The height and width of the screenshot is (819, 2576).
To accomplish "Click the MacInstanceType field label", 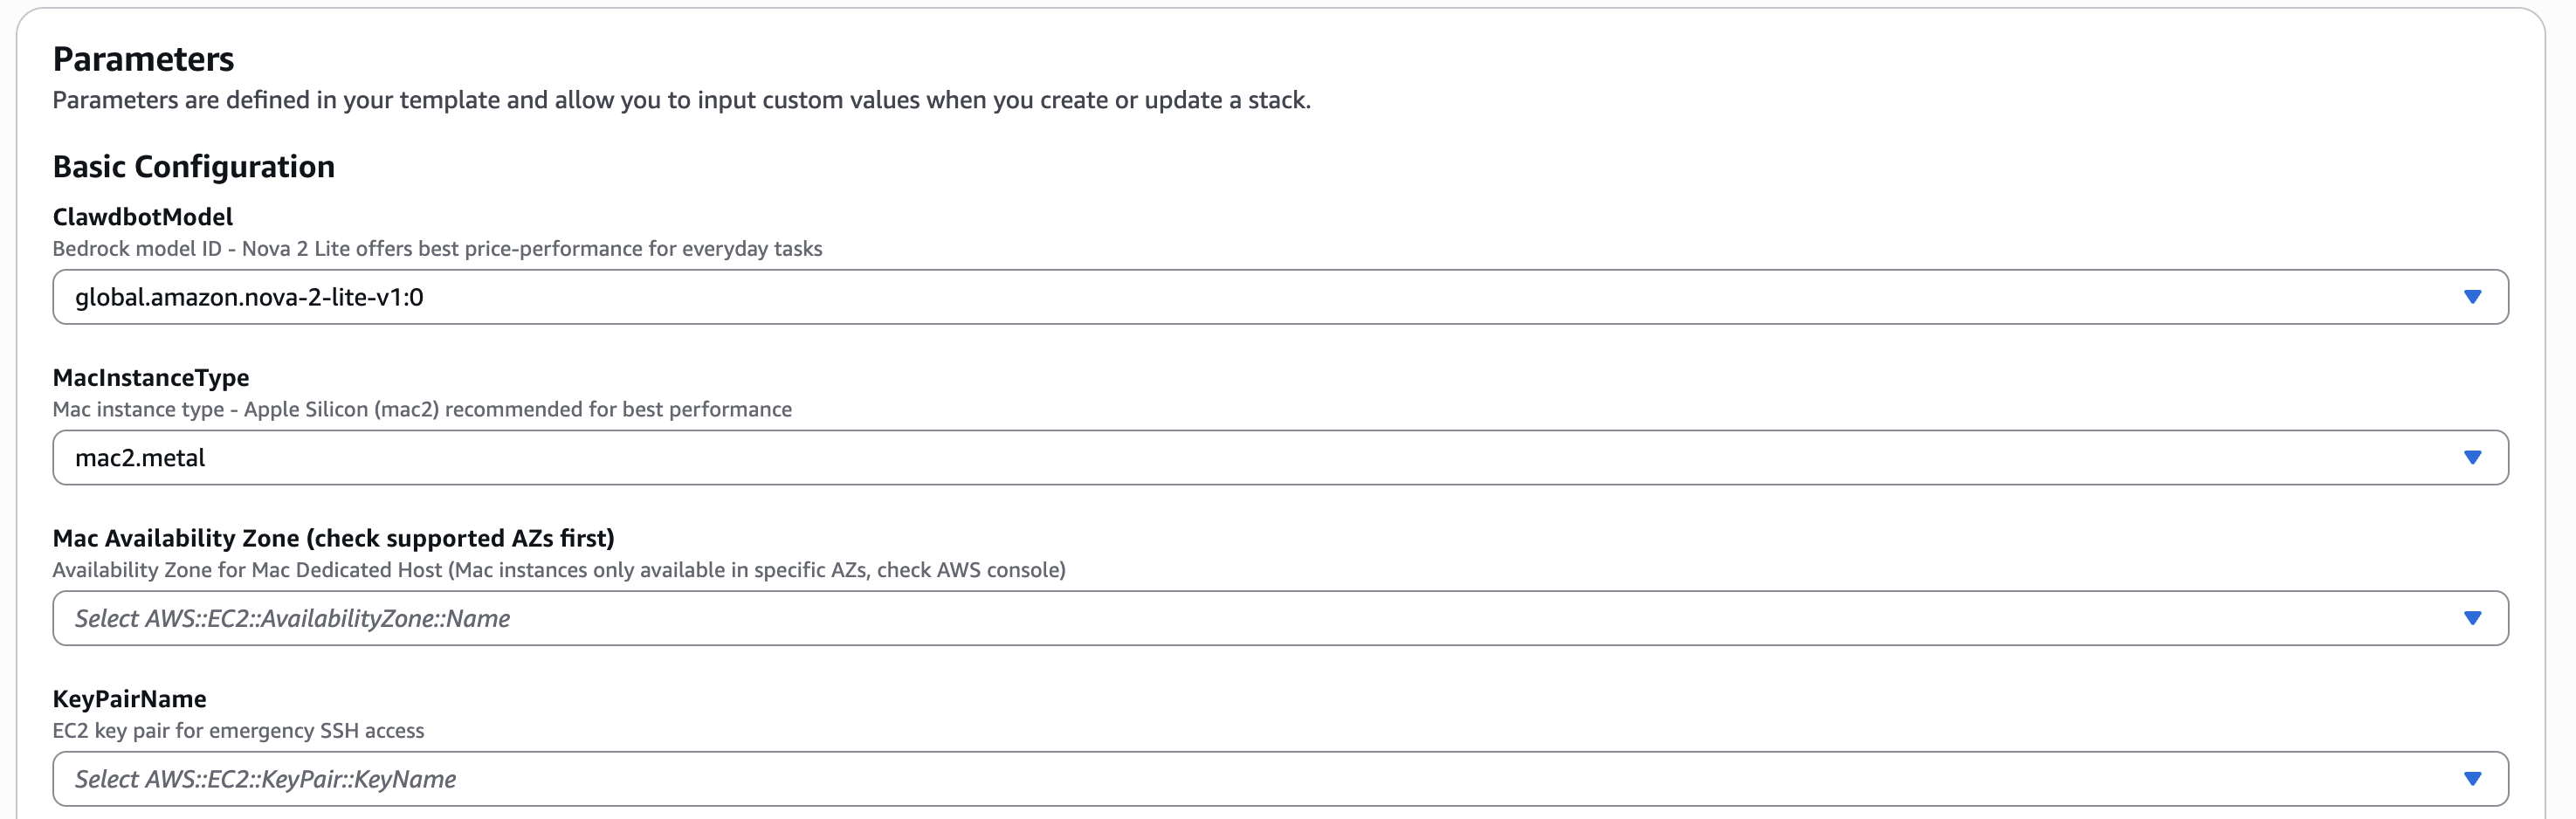I will [x=151, y=378].
